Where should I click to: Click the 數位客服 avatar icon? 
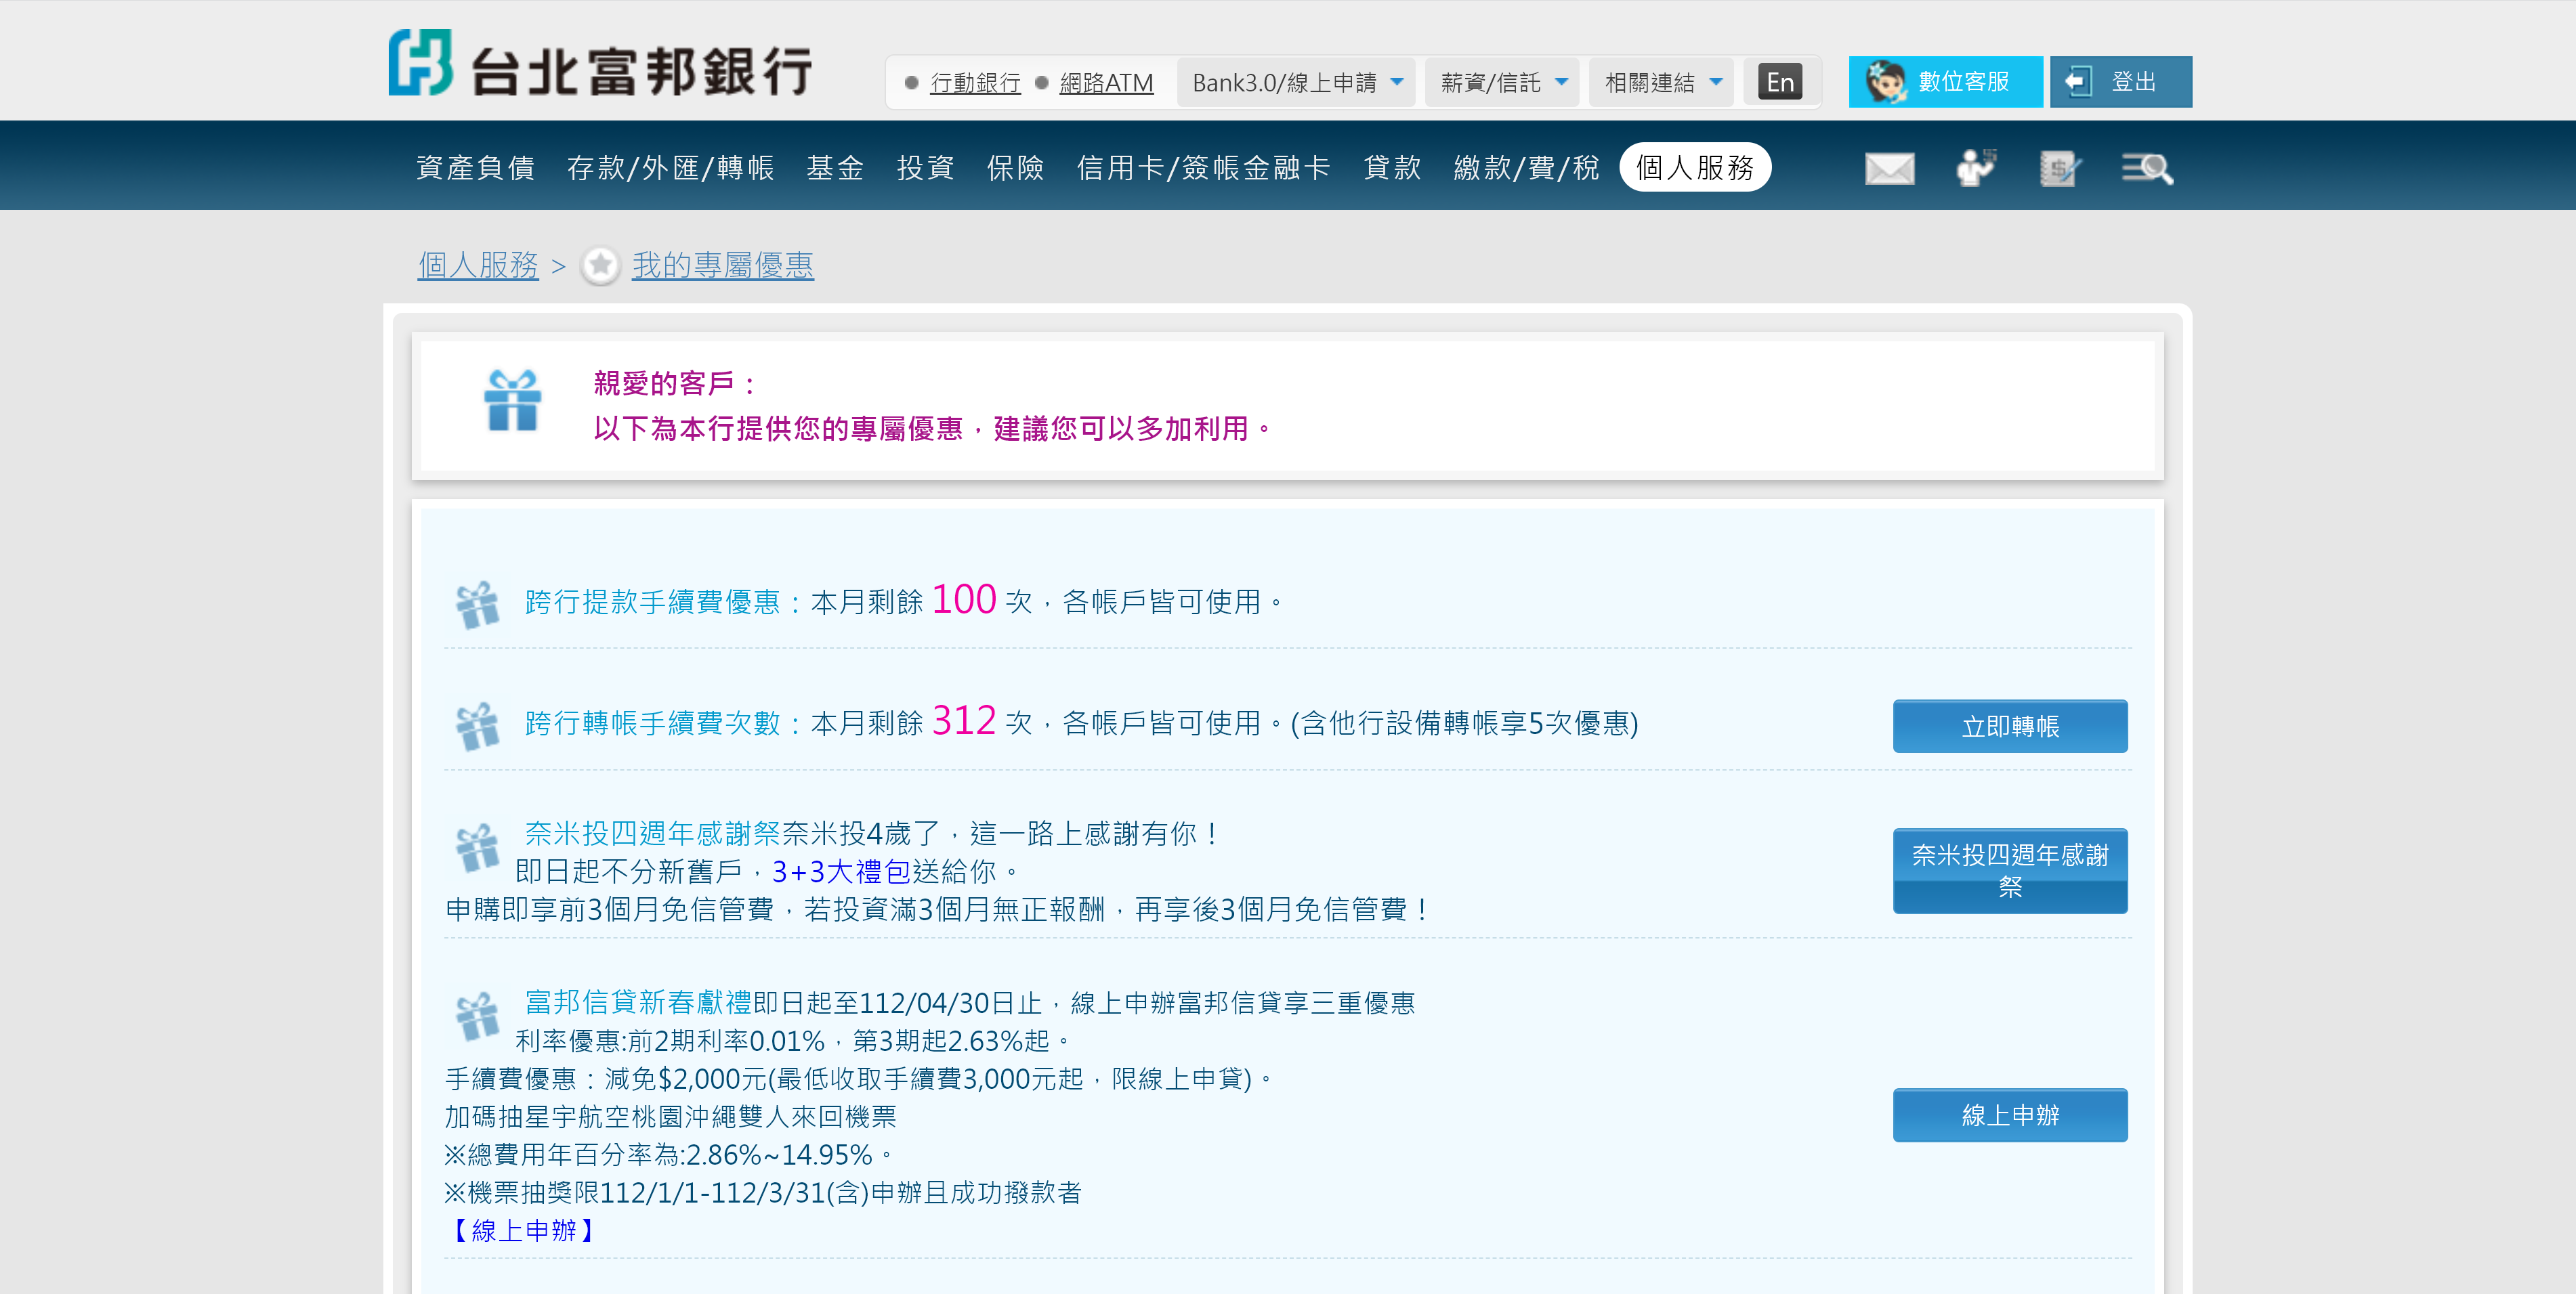point(1886,82)
